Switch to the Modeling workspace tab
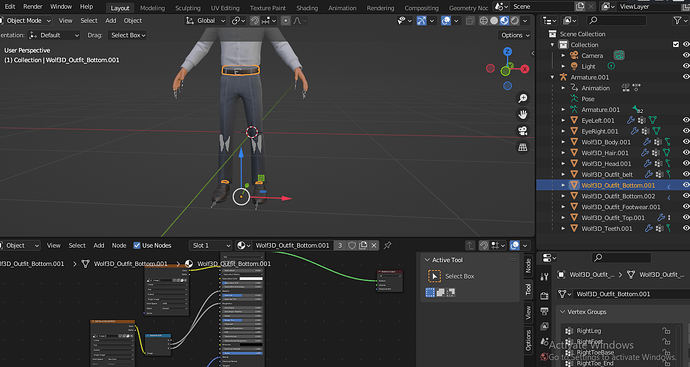690x367 pixels. click(152, 8)
